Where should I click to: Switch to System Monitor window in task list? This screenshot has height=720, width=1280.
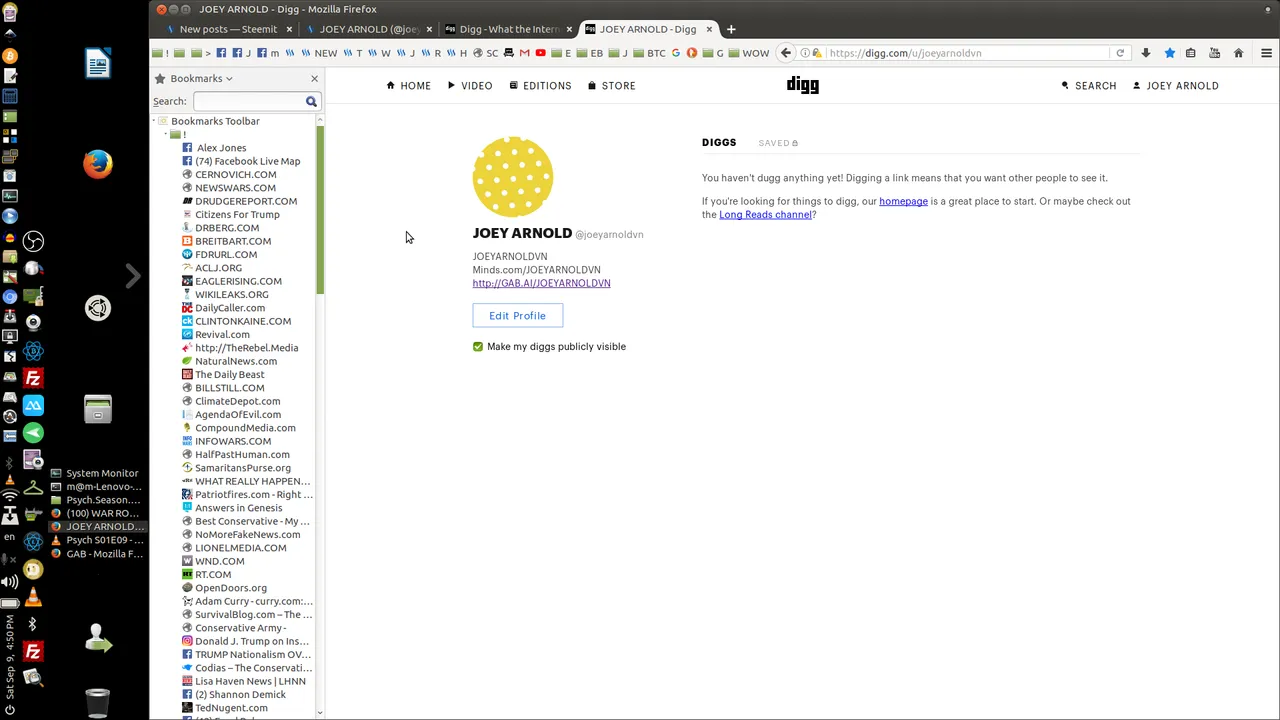(95, 473)
